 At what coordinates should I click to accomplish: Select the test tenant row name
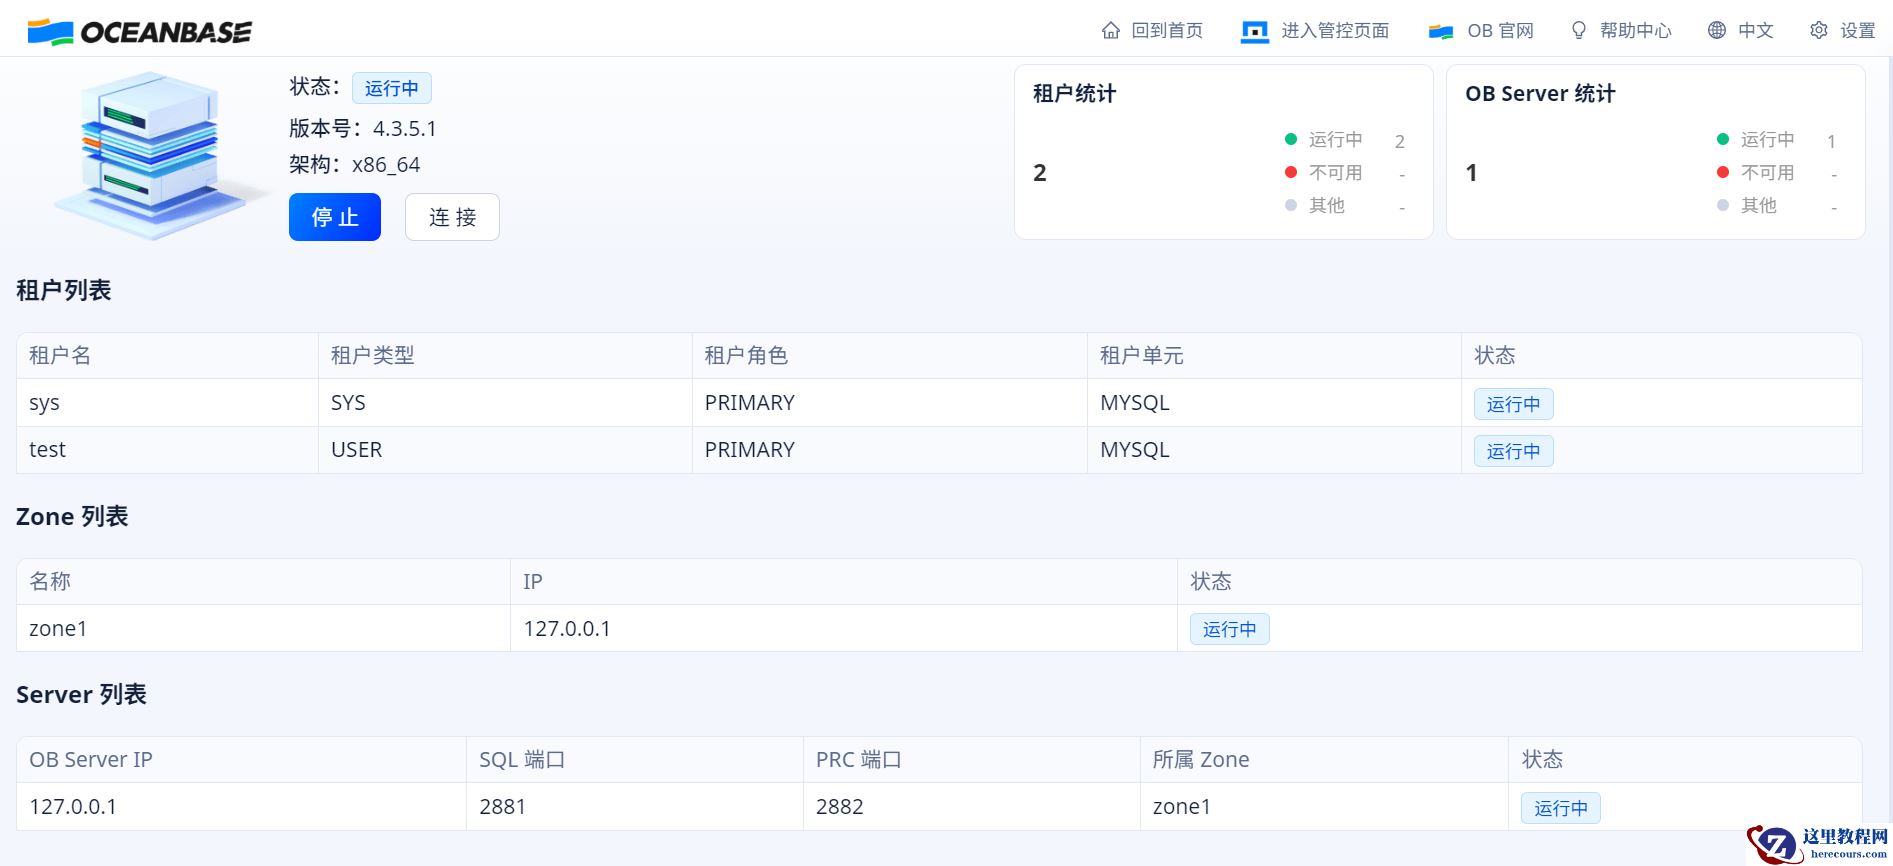(x=47, y=450)
